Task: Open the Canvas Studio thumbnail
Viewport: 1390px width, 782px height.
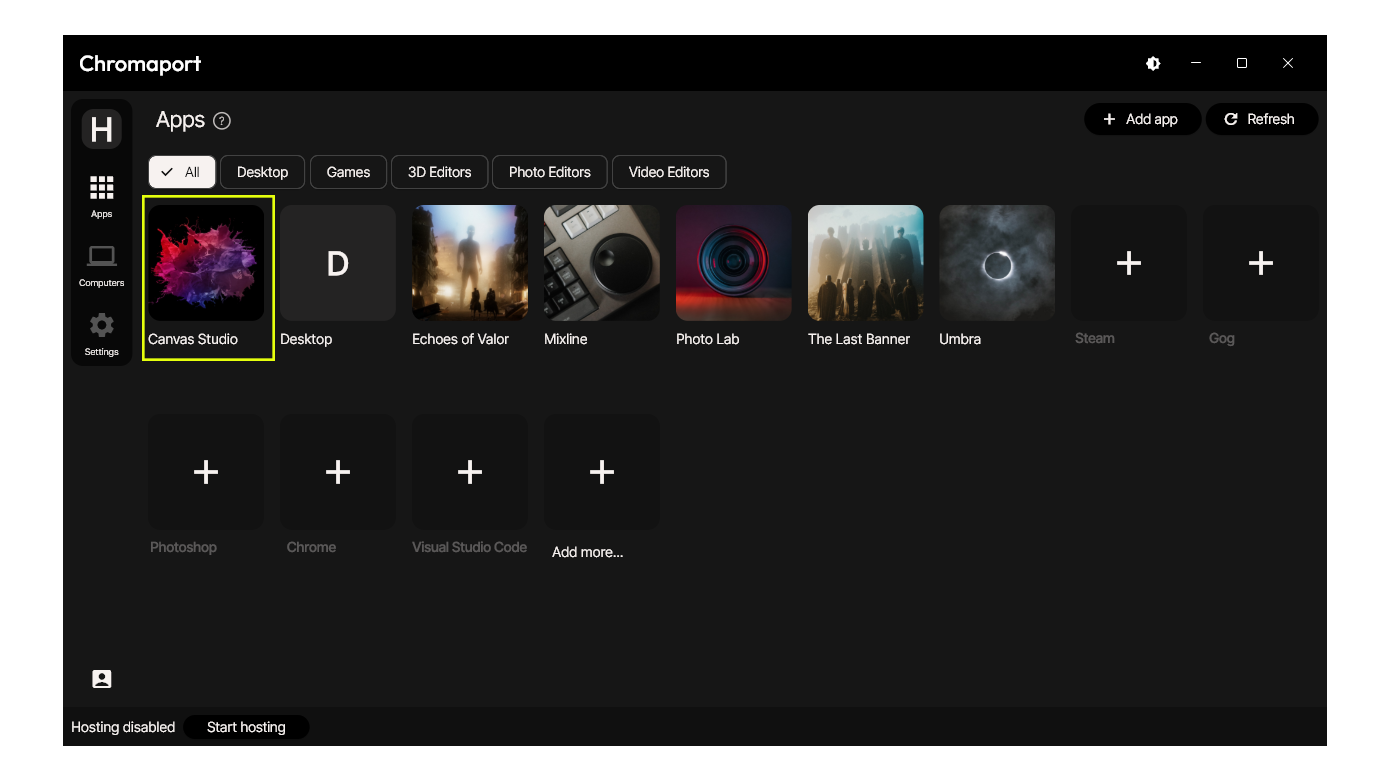Action: tap(206, 263)
